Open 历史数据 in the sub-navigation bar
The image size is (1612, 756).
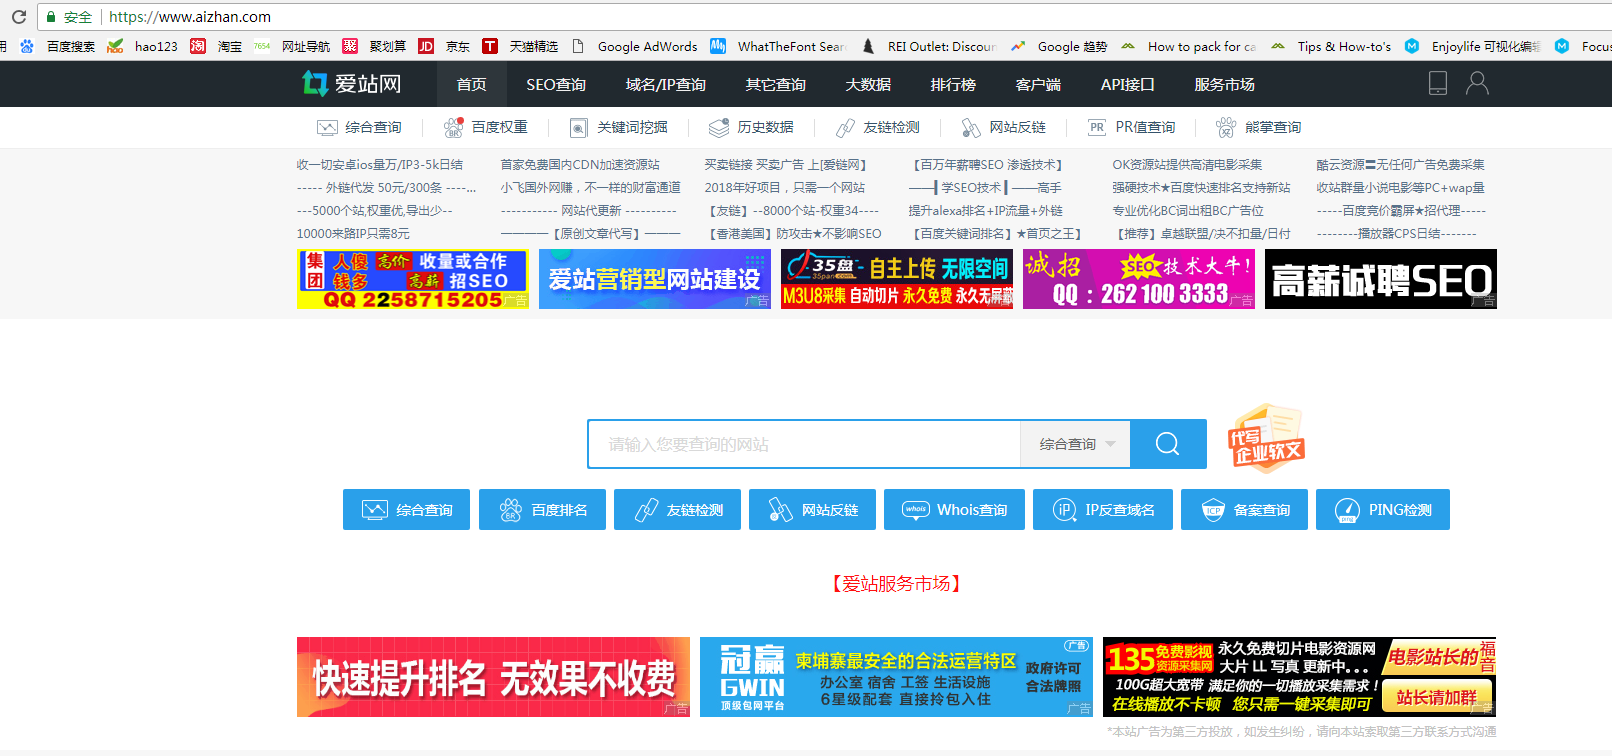click(x=751, y=127)
